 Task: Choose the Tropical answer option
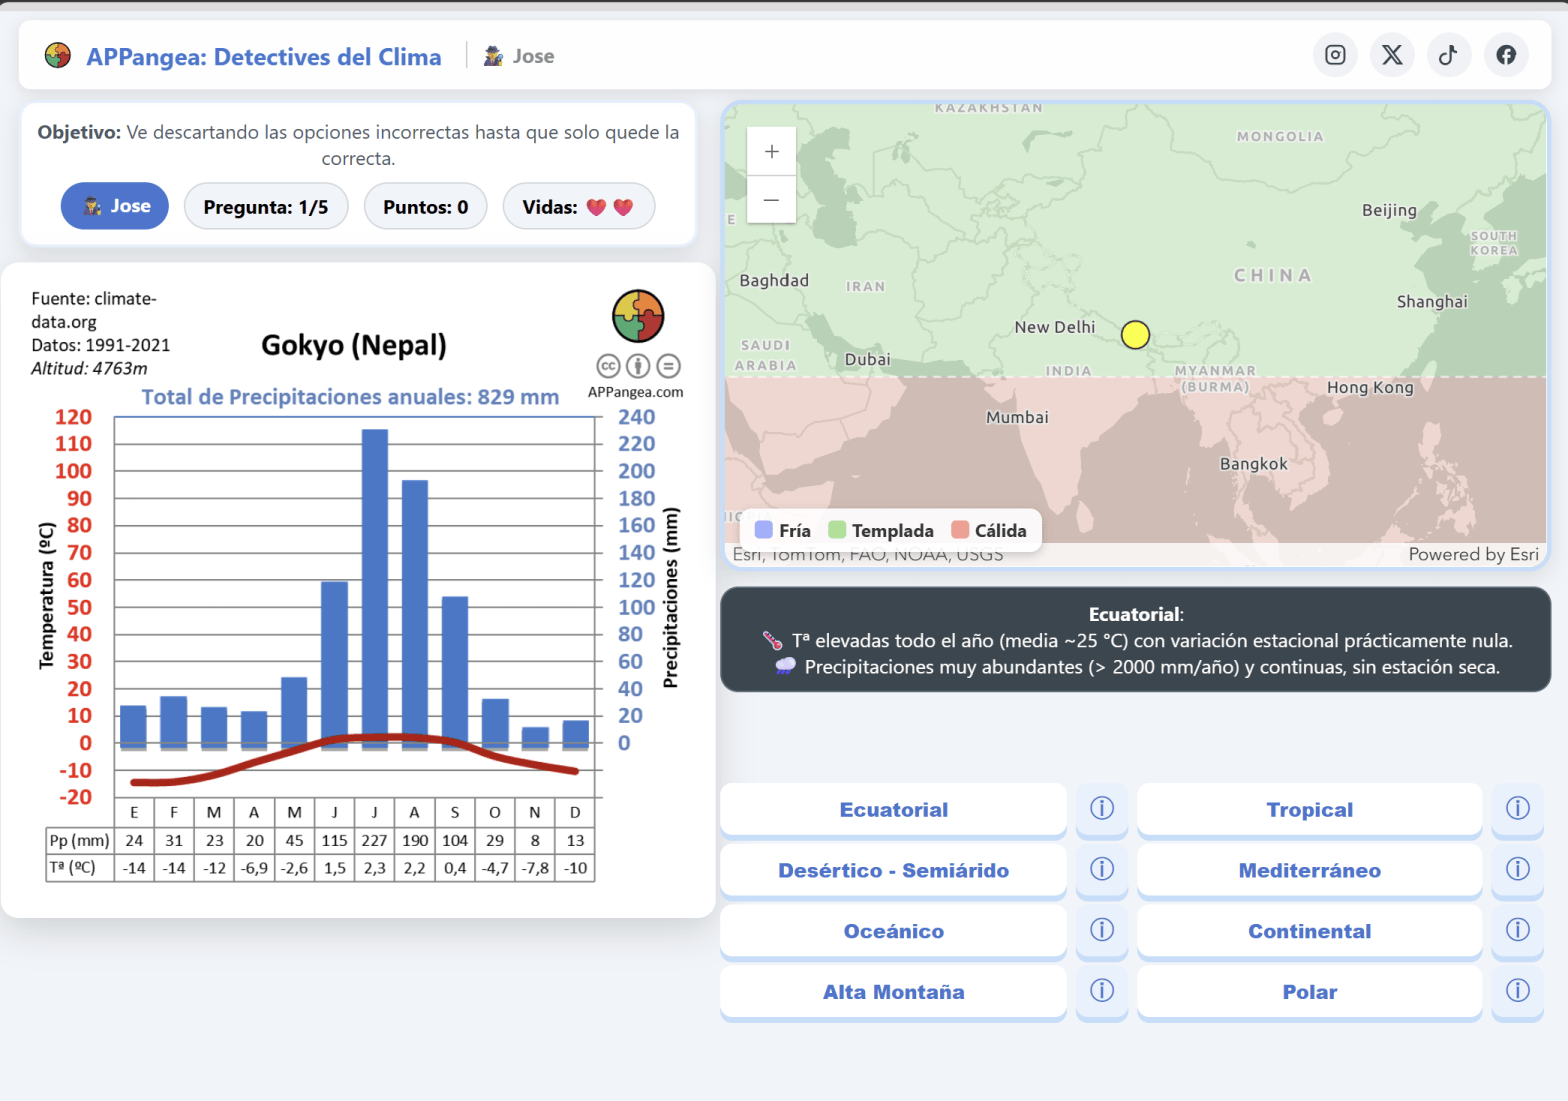click(1310, 810)
